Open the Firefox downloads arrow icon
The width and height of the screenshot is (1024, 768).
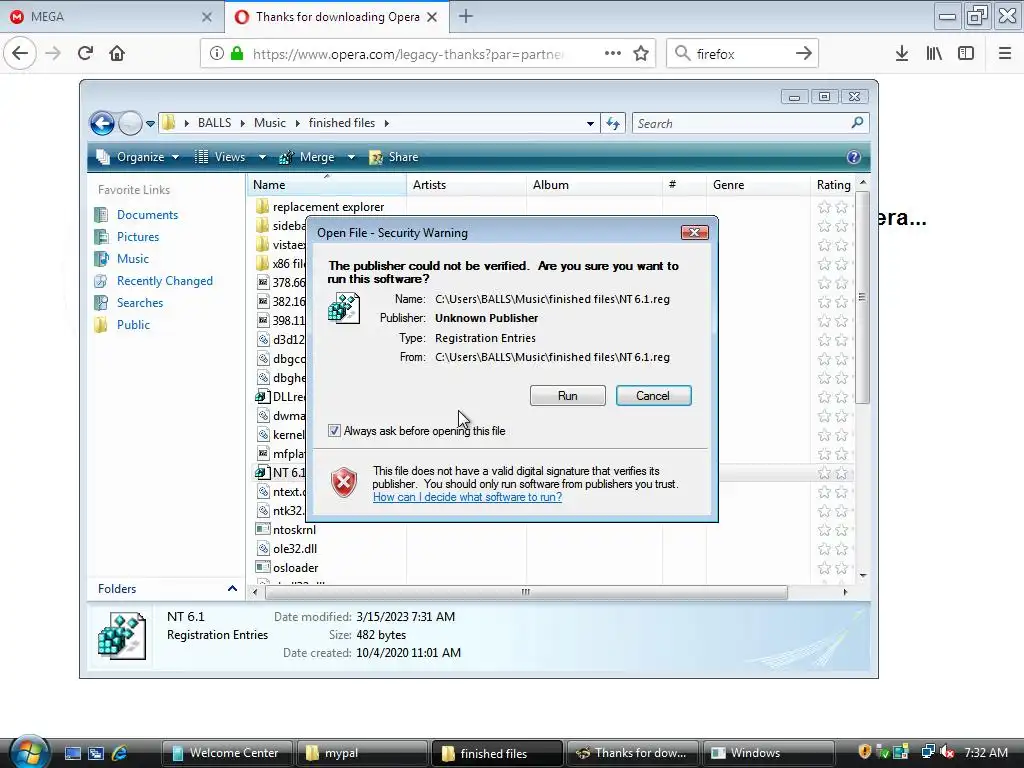tap(902, 54)
